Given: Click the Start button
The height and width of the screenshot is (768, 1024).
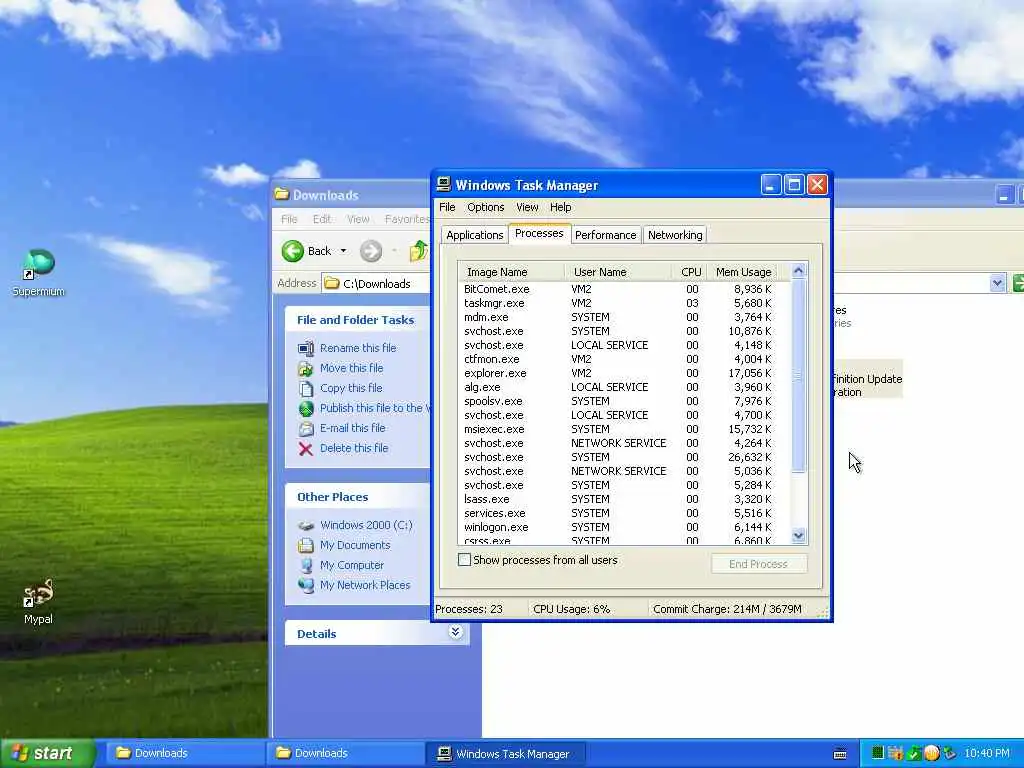Looking at the screenshot, I should (x=48, y=753).
